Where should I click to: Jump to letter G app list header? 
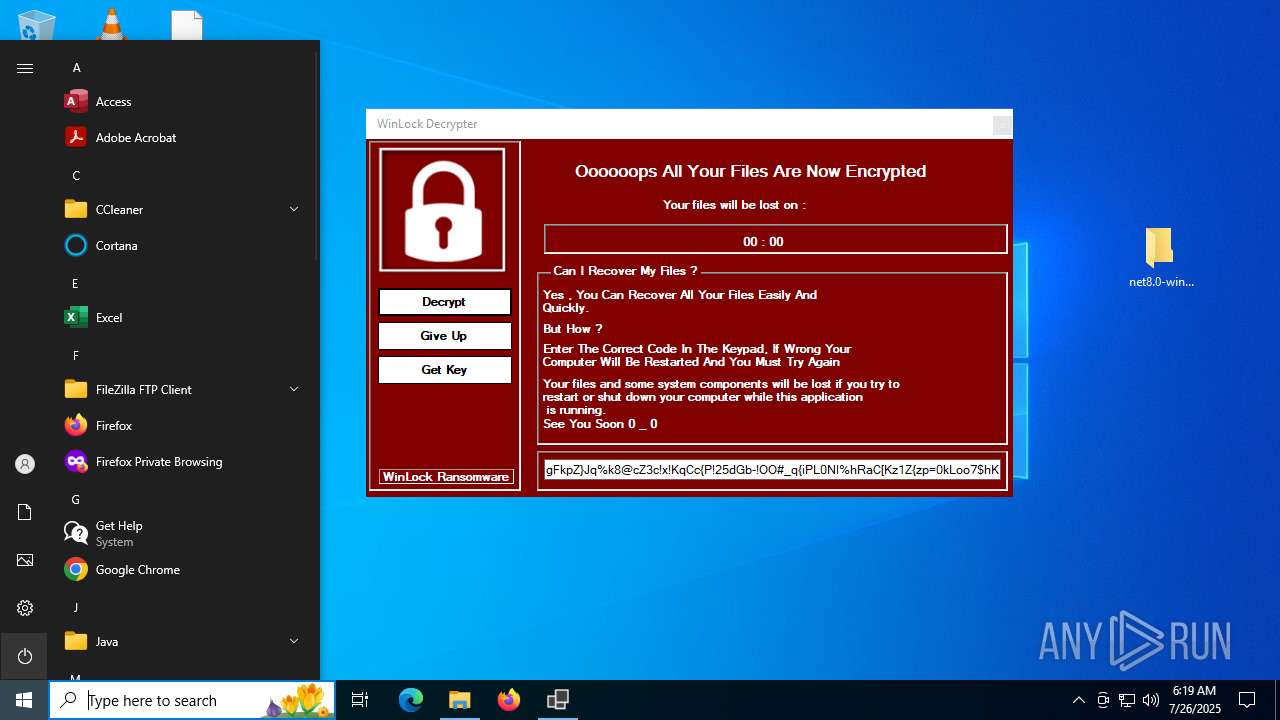76,500
